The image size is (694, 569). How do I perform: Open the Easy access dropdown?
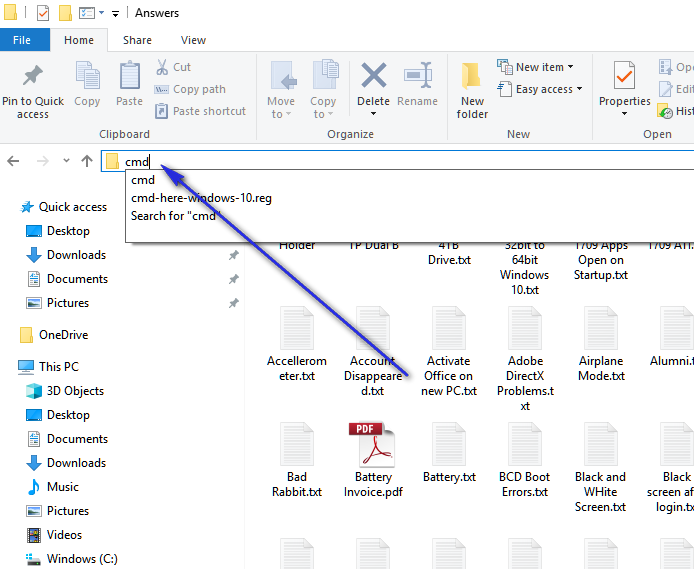click(x=540, y=89)
